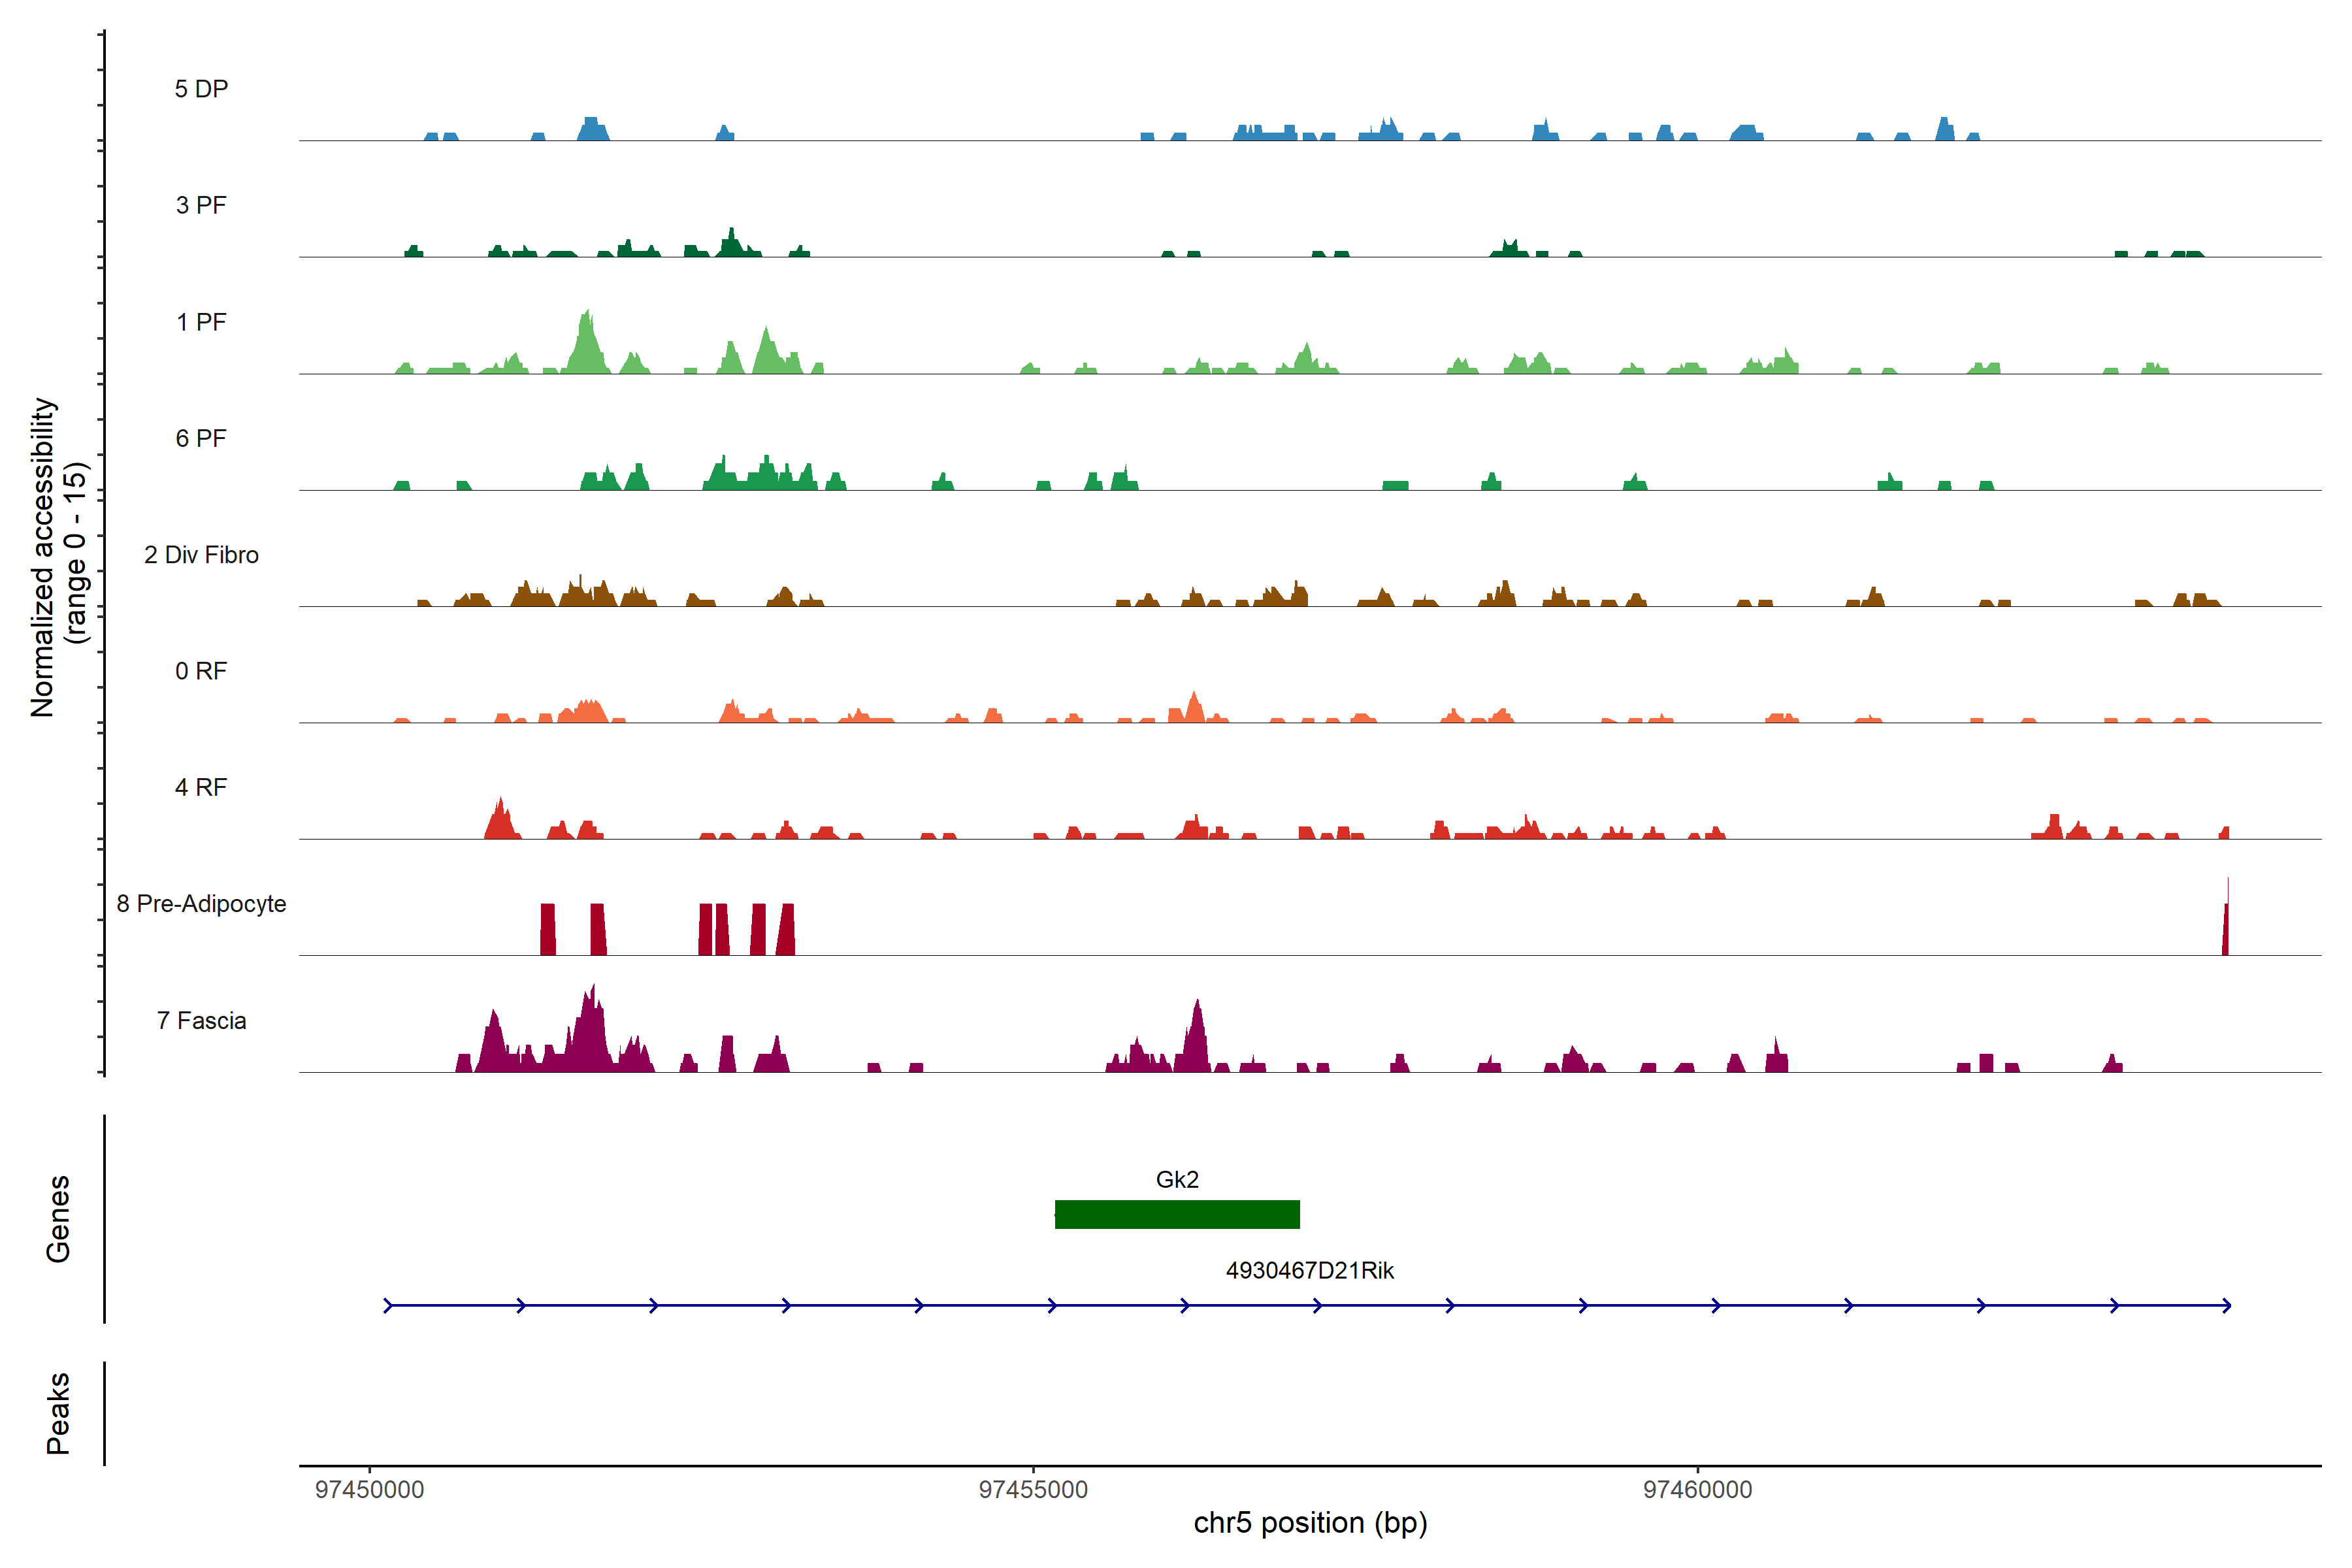Viewport: 2352px width, 1568px height.
Task: Click the green Gk2 gene block
Action: pos(1177,1214)
